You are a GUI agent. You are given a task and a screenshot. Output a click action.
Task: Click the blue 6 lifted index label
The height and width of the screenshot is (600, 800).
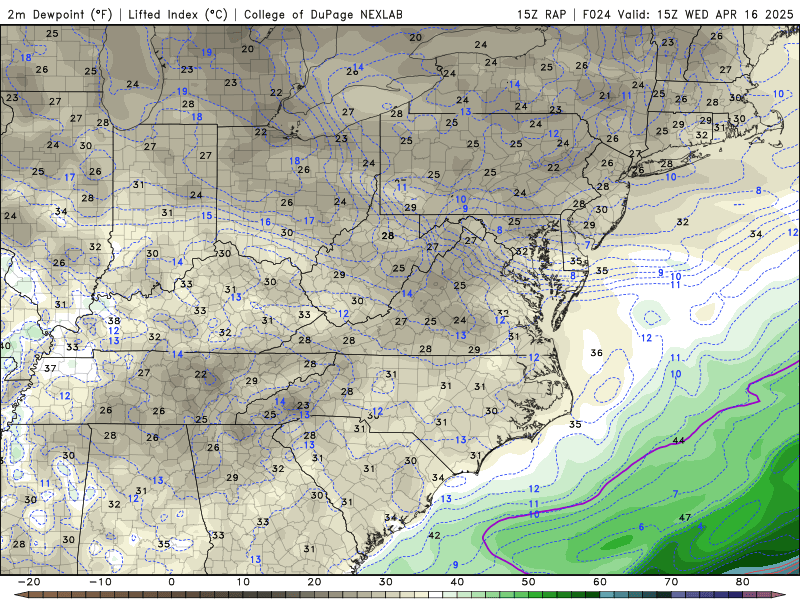(641, 527)
